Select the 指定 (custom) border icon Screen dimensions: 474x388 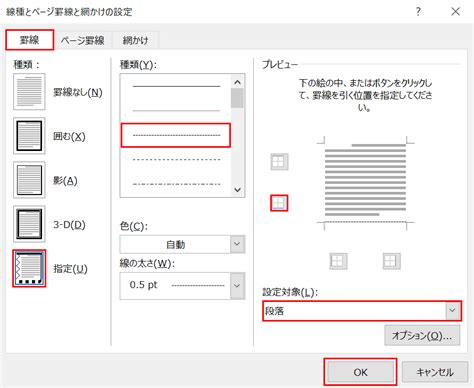tap(29, 268)
